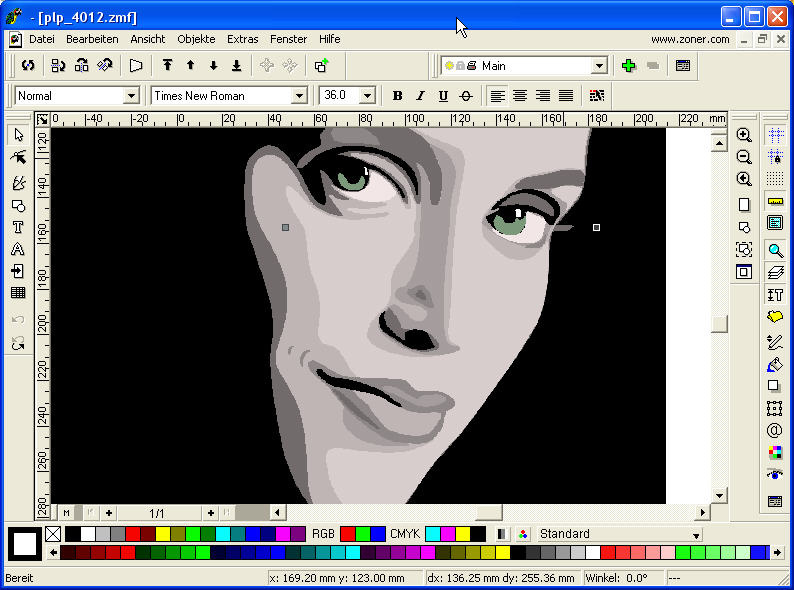Set centered text alignment
The image size is (794, 590).
(x=520, y=95)
